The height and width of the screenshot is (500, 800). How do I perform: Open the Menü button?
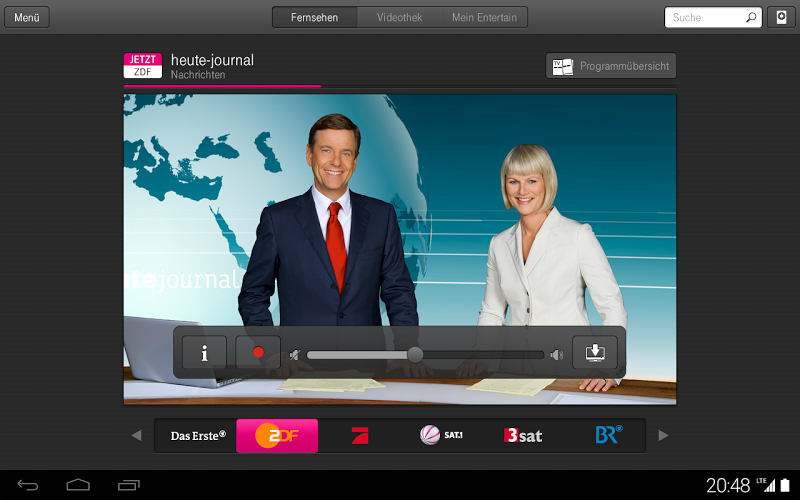[27, 17]
